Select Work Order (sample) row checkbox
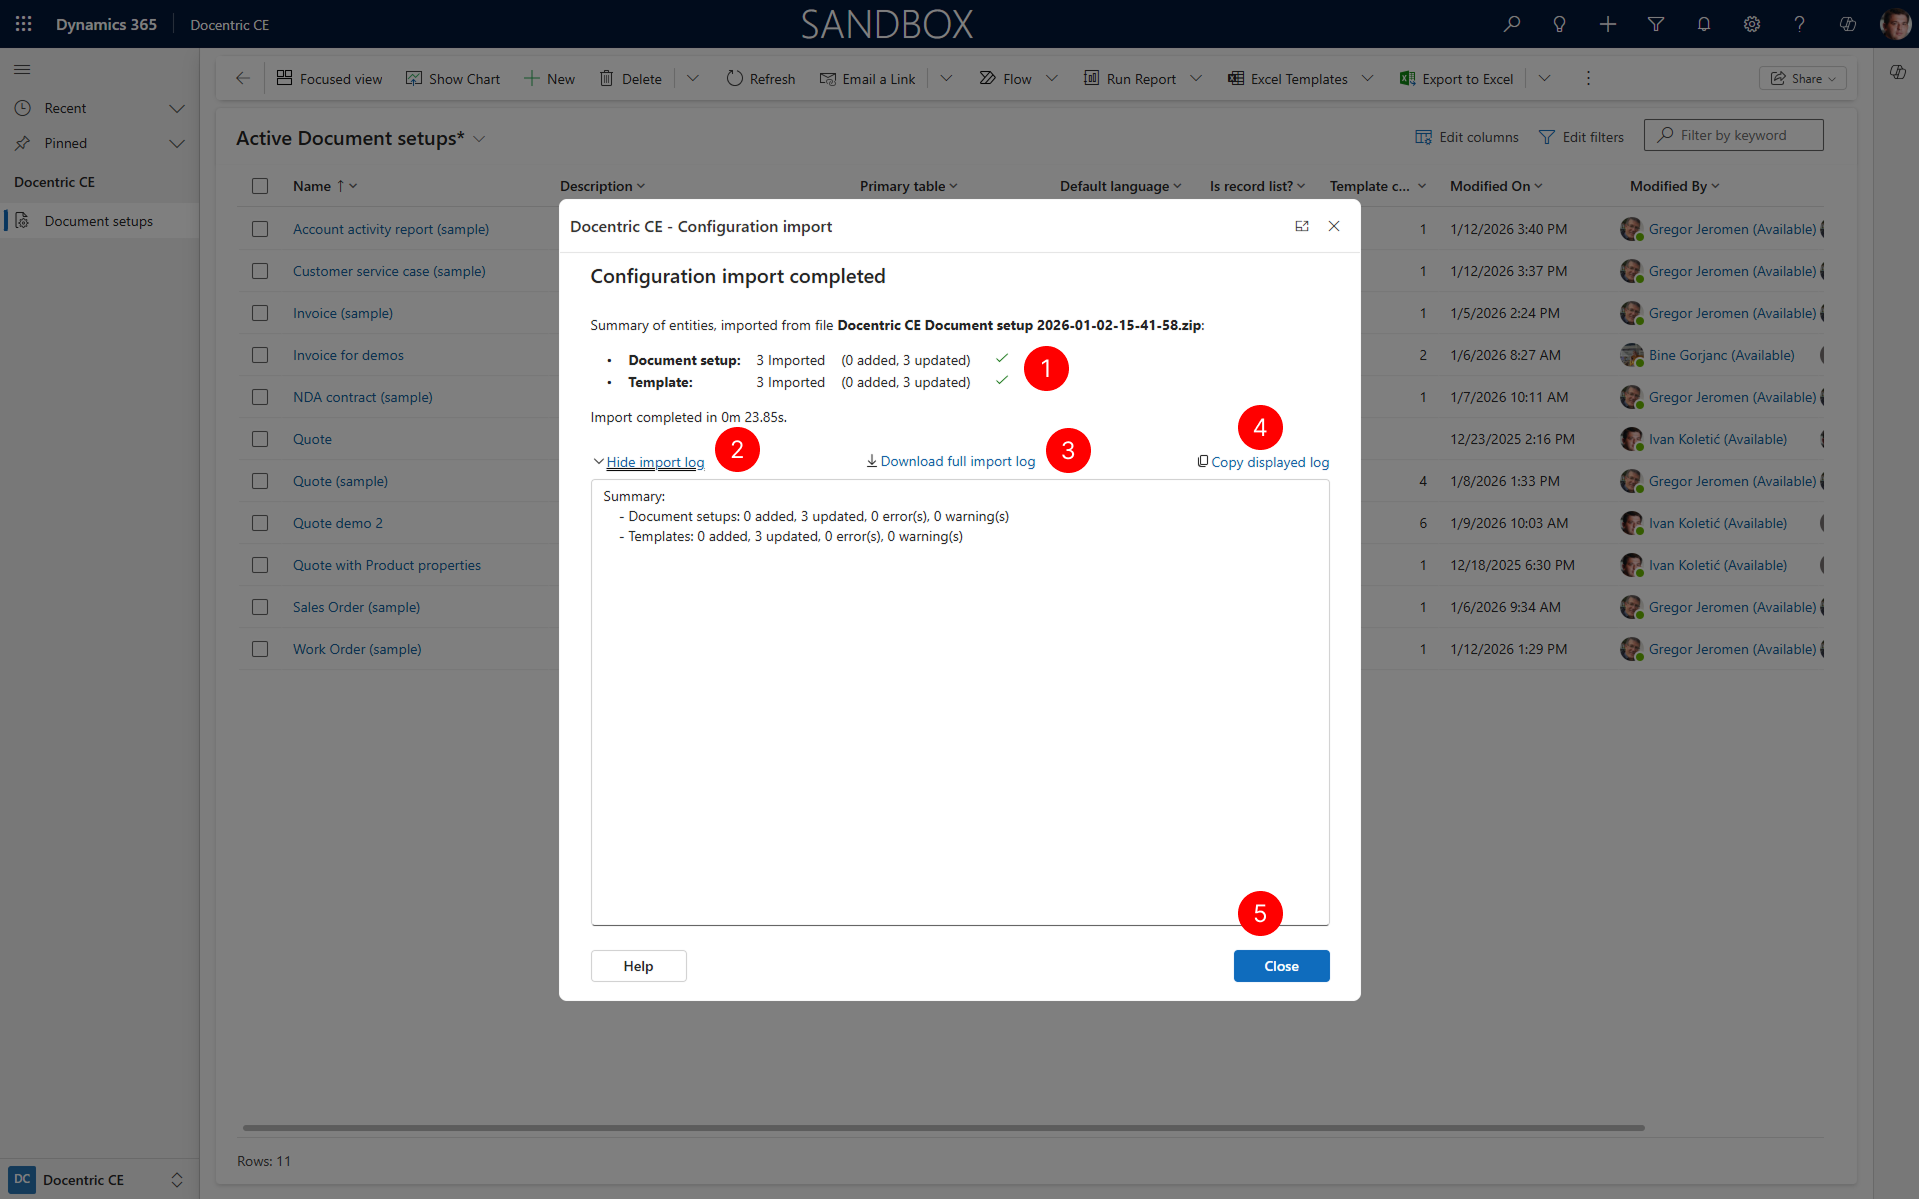This screenshot has height=1199, width=1919. pos(260,649)
